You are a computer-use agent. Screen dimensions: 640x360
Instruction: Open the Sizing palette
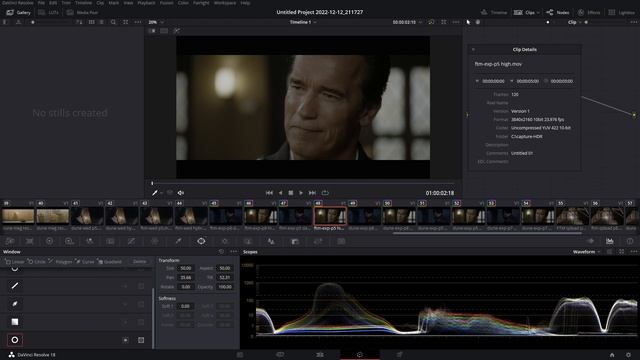coord(318,241)
